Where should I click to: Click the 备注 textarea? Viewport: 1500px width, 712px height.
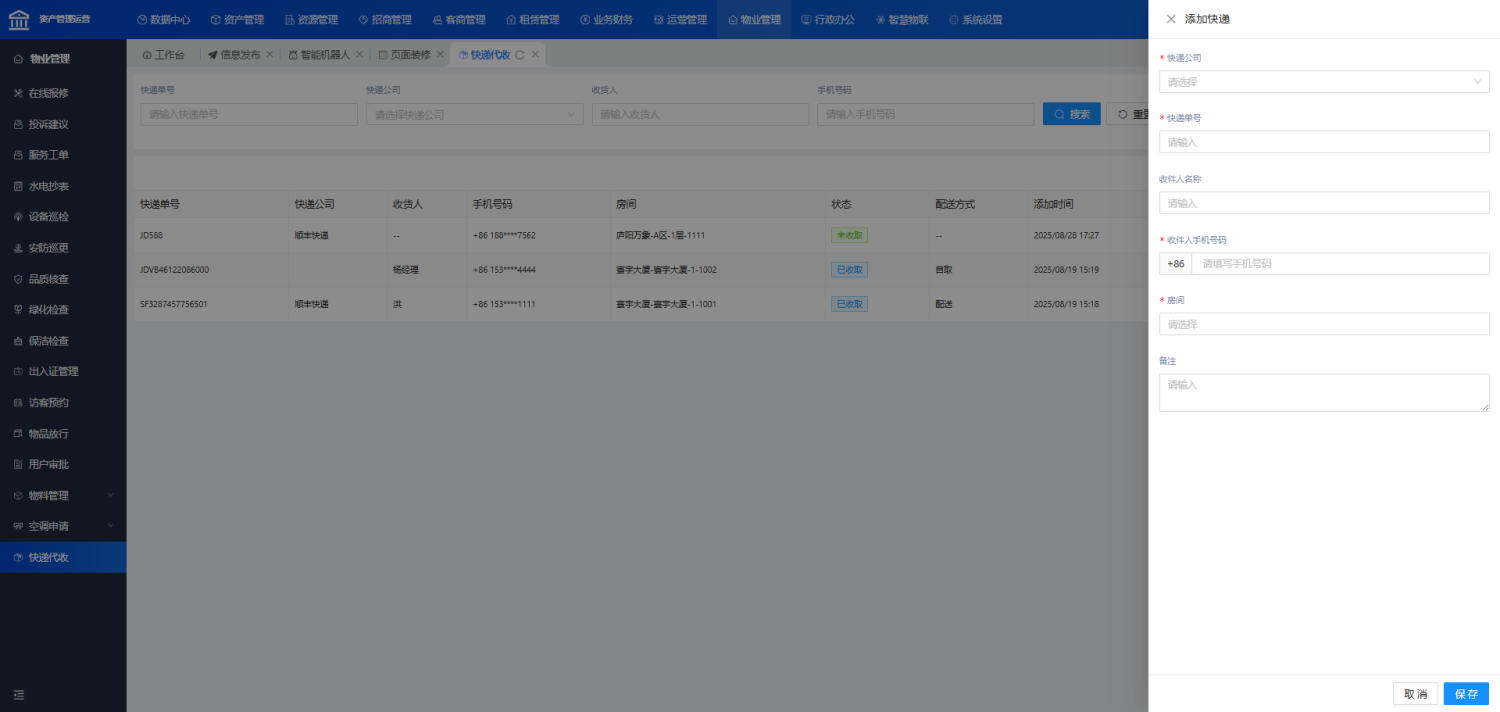(x=1324, y=393)
